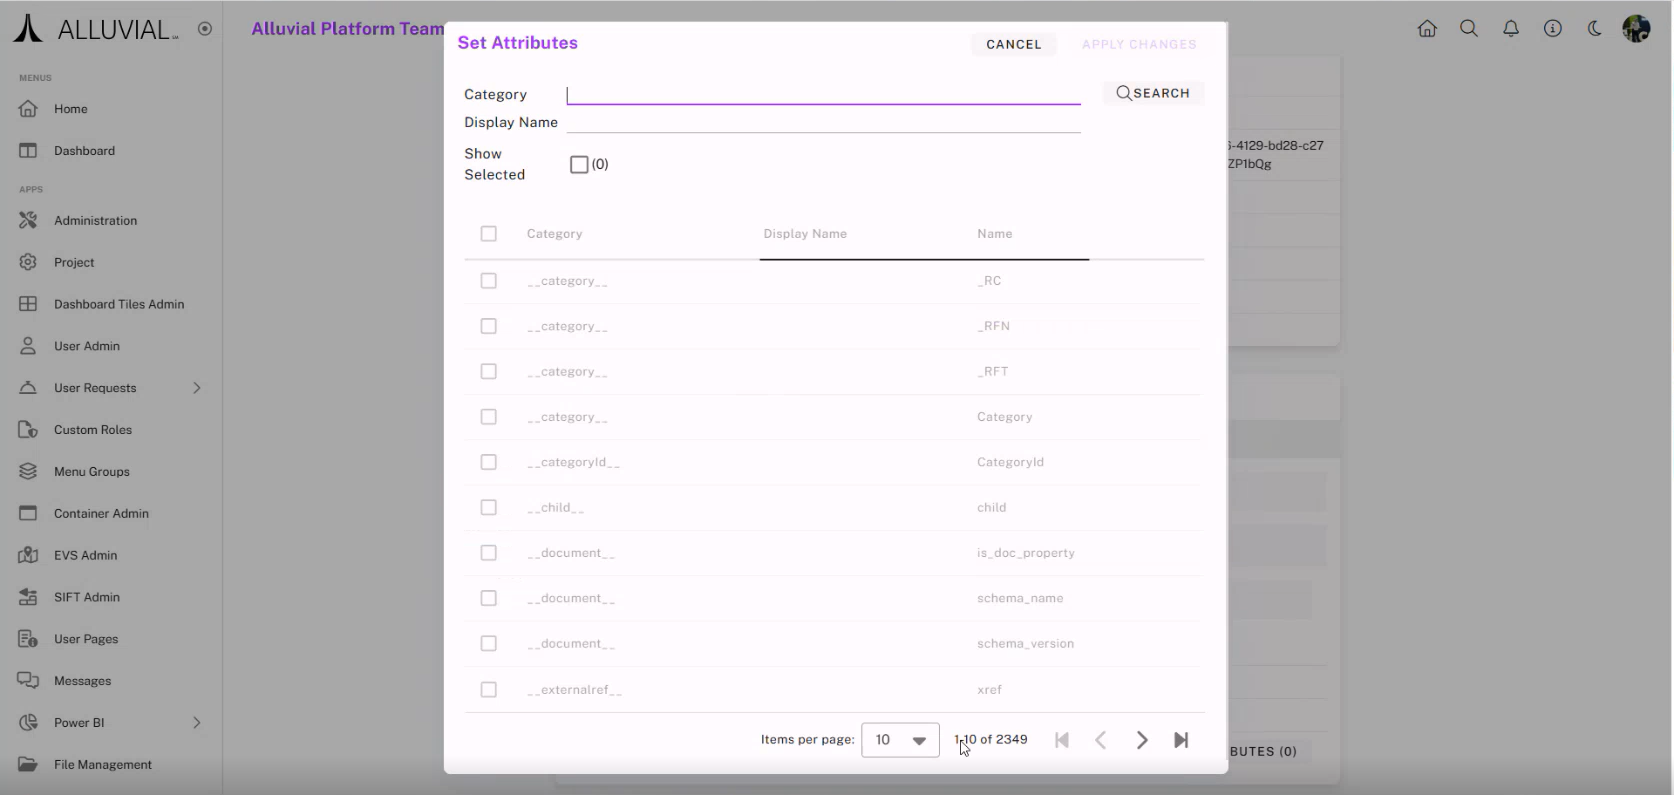1674x795 pixels.
Task: Select the _RFN row checkbox
Action: [488, 326]
